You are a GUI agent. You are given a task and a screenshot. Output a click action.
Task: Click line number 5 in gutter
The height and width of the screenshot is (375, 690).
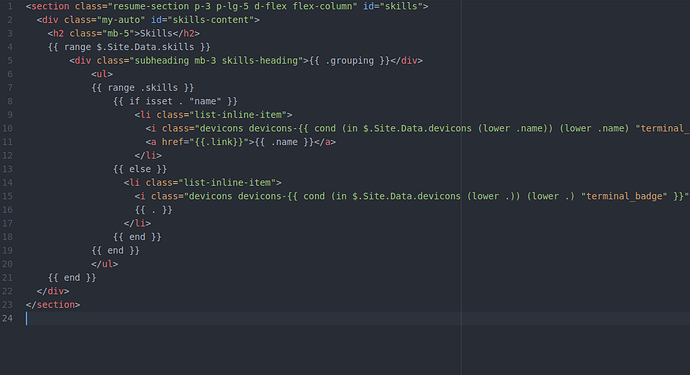10,60
